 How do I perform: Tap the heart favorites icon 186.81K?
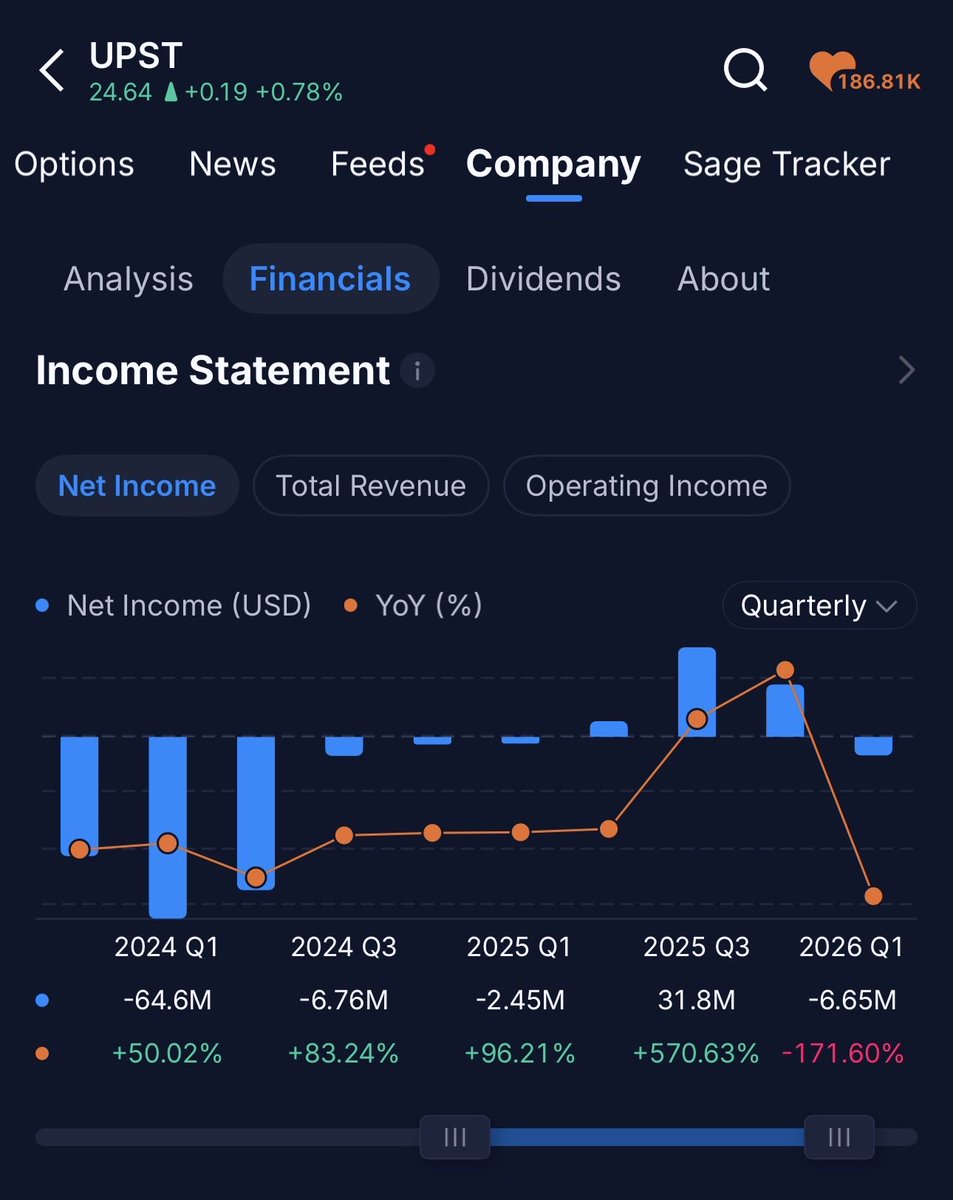pos(864,72)
